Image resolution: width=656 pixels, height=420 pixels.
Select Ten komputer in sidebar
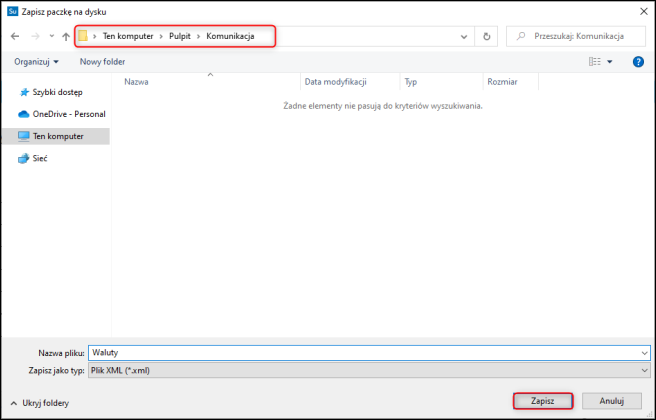pos(58,136)
